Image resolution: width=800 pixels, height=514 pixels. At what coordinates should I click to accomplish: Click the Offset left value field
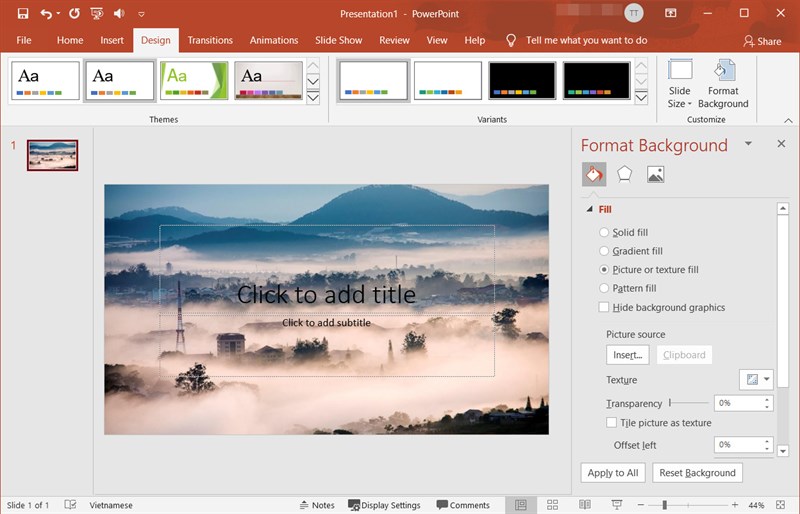click(738, 445)
